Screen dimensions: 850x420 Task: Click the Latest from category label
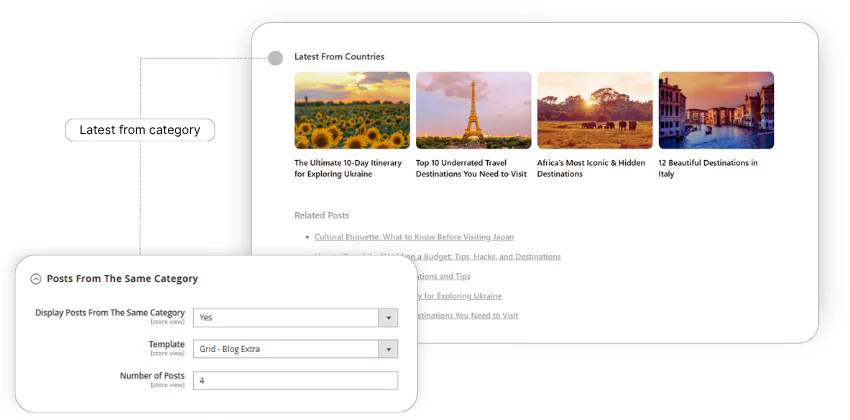pos(140,130)
